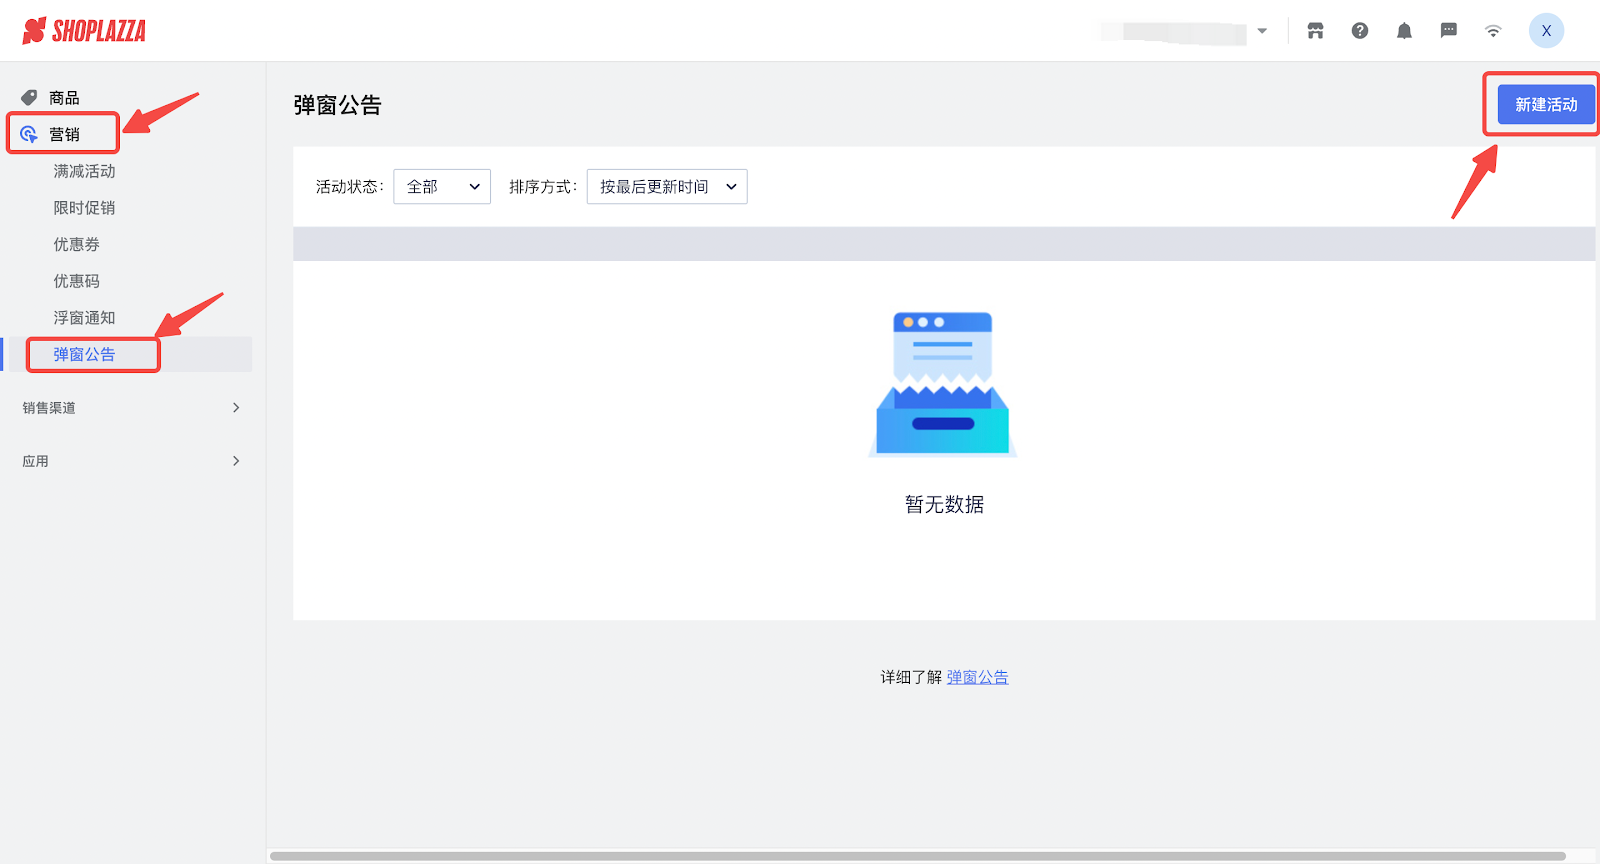Open 限时促销 submenu item
Viewport: 1600px width, 864px height.
pyautogui.click(x=84, y=208)
